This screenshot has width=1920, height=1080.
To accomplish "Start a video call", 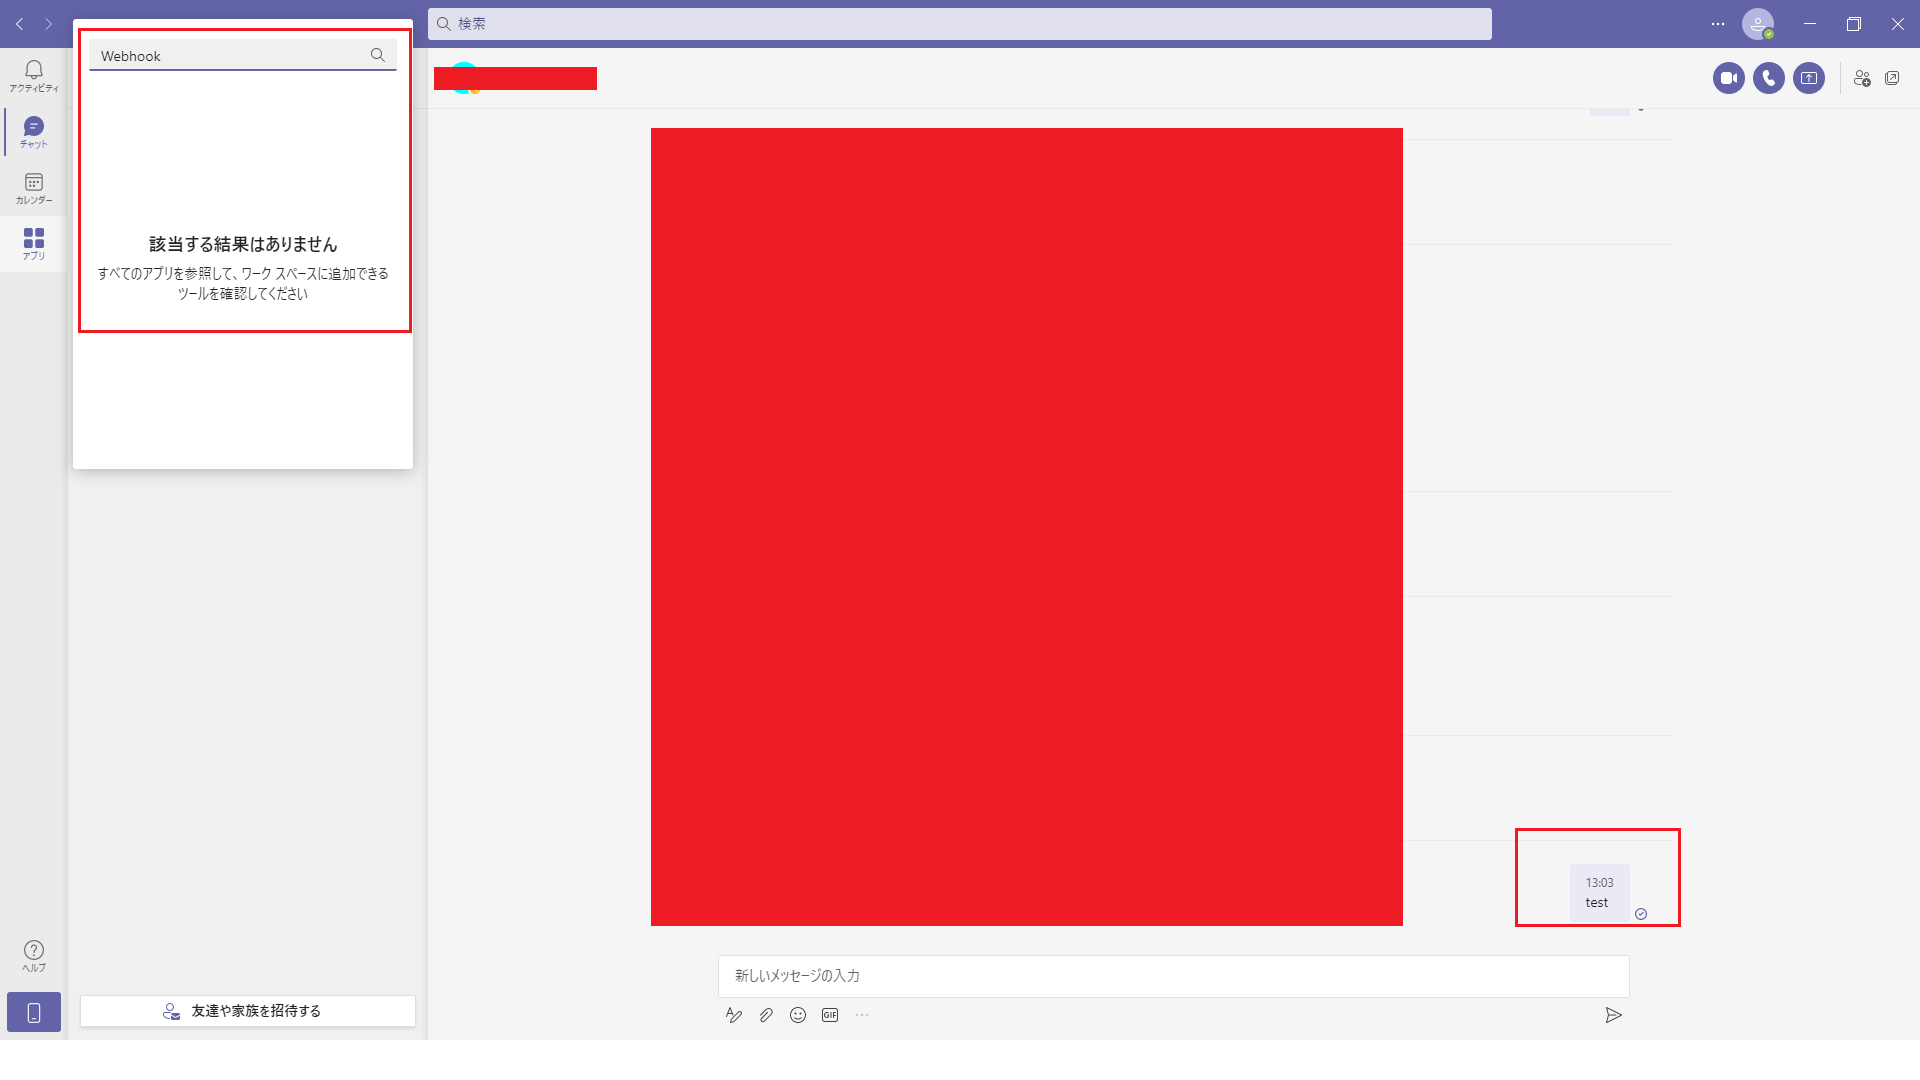I will point(1727,78).
